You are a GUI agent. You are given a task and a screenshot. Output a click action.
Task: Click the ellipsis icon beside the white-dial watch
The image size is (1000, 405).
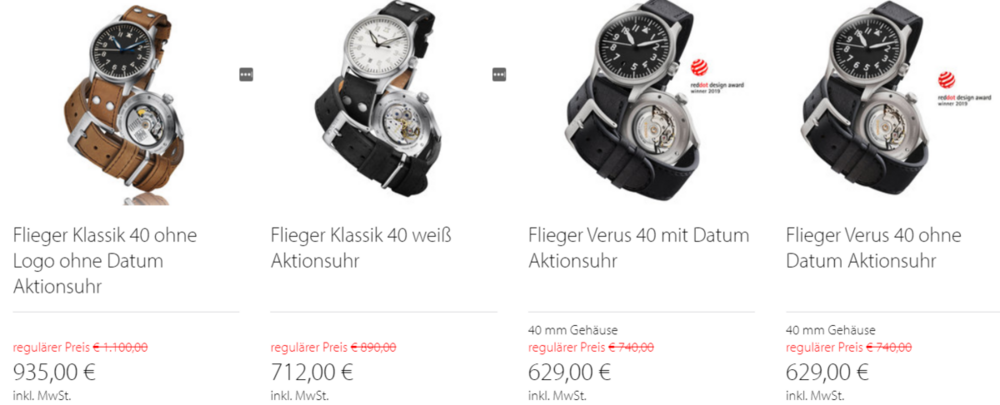pyautogui.click(x=499, y=75)
